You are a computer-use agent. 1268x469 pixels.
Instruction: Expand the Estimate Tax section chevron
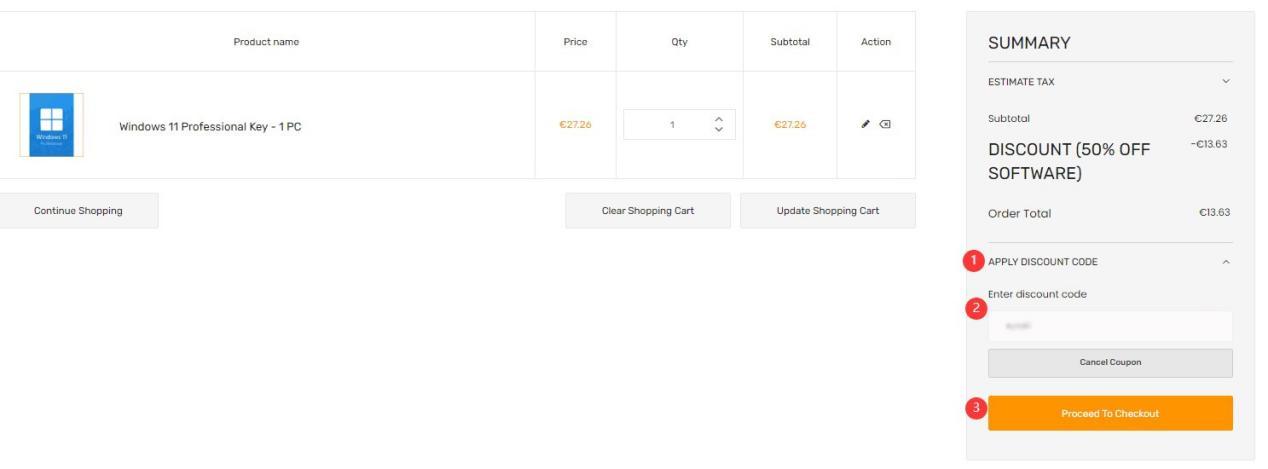[1226, 81]
